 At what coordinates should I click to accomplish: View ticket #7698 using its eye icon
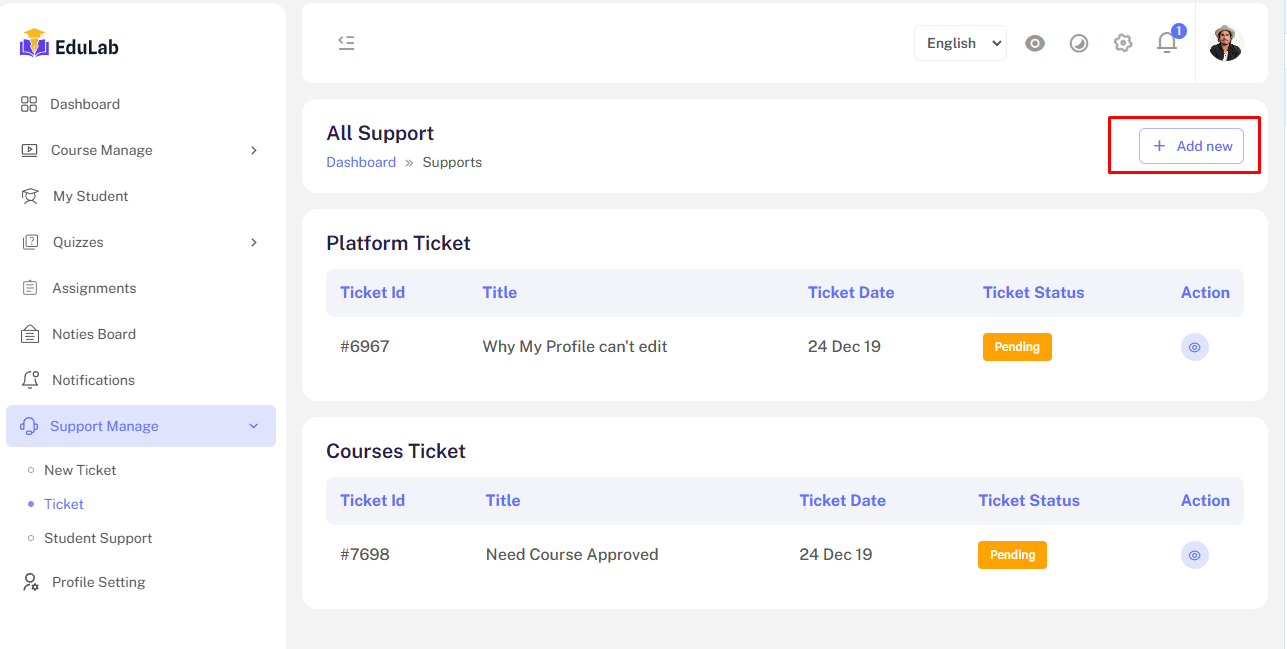tap(1194, 555)
